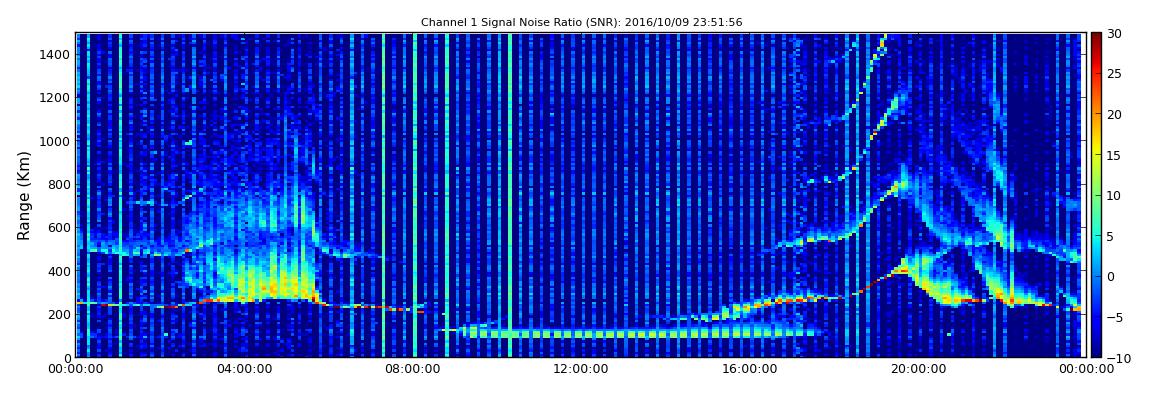The image size is (1150, 407).
Task: Click the '1000' range tick label
Action: 56,141
